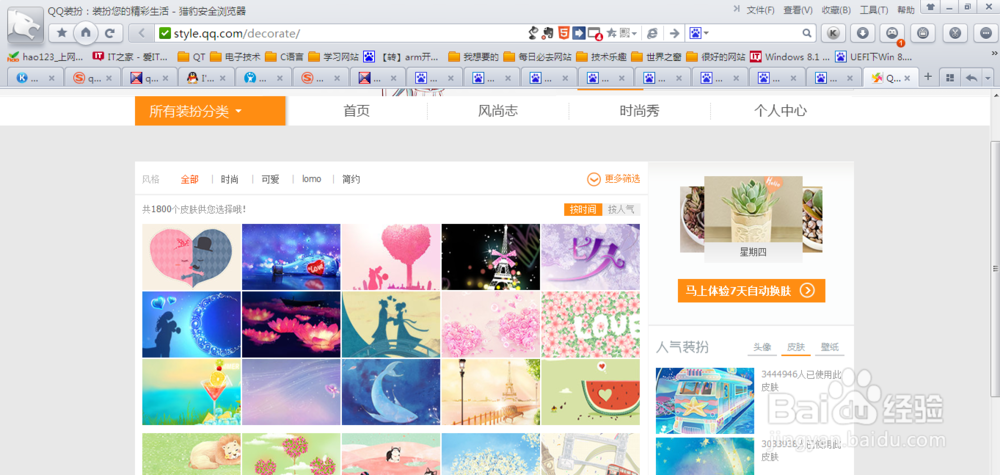Open the IT之家 bookmark

point(130,57)
